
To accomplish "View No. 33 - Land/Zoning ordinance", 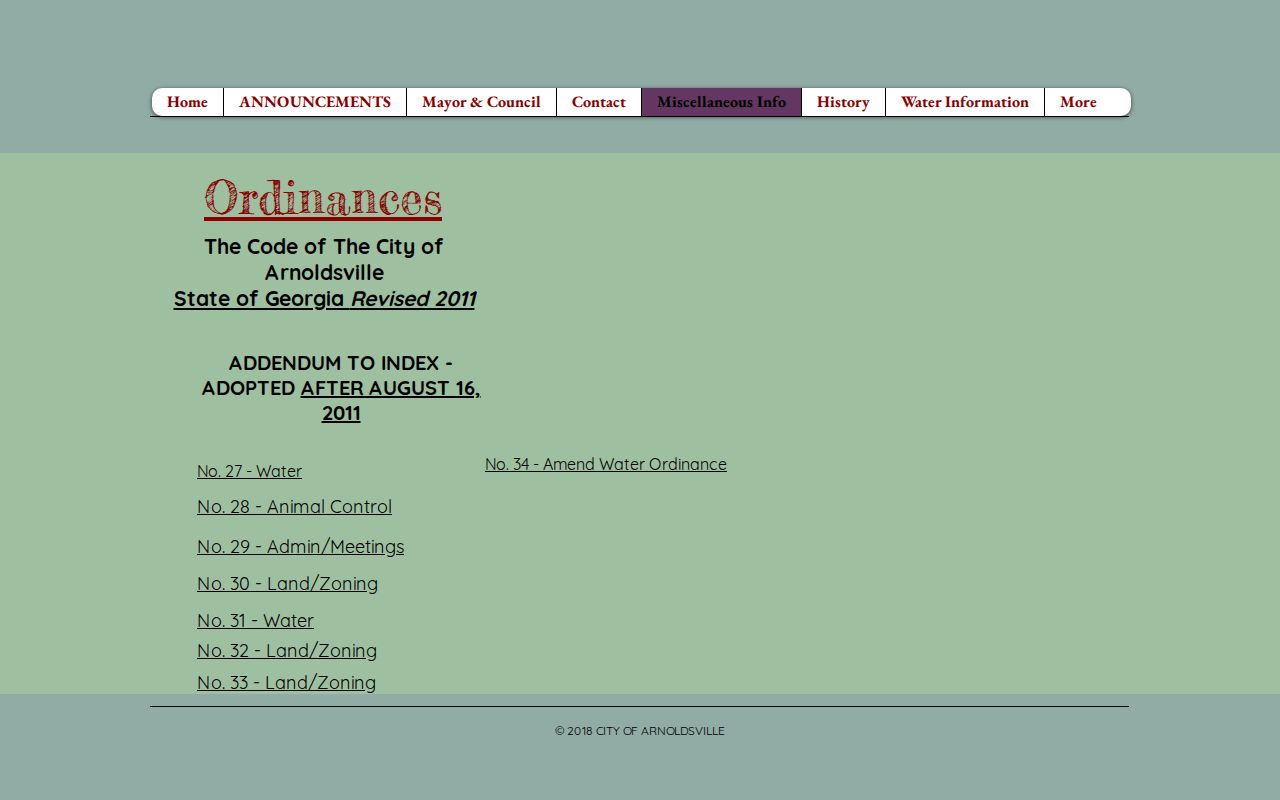I will 286,683.
